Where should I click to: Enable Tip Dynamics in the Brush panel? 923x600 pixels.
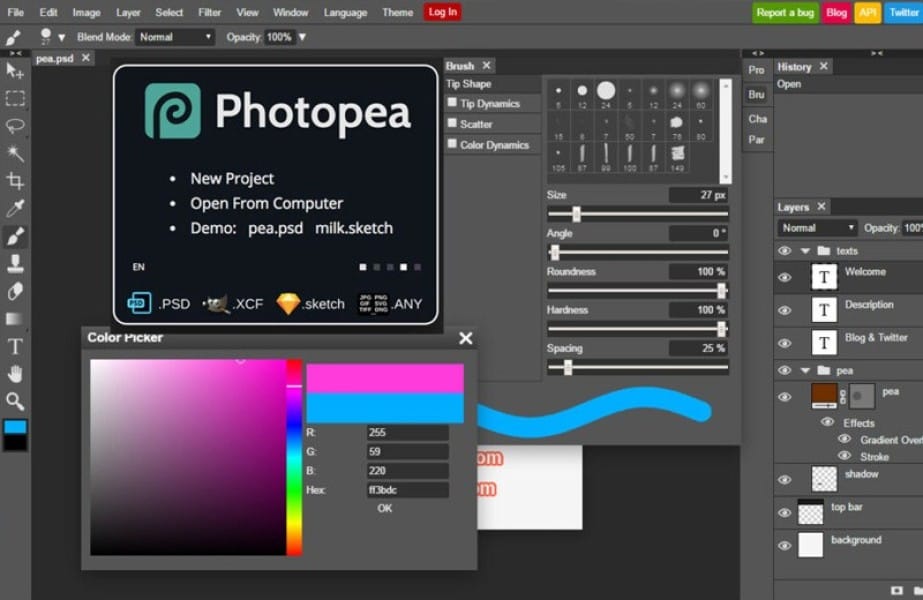pos(452,103)
